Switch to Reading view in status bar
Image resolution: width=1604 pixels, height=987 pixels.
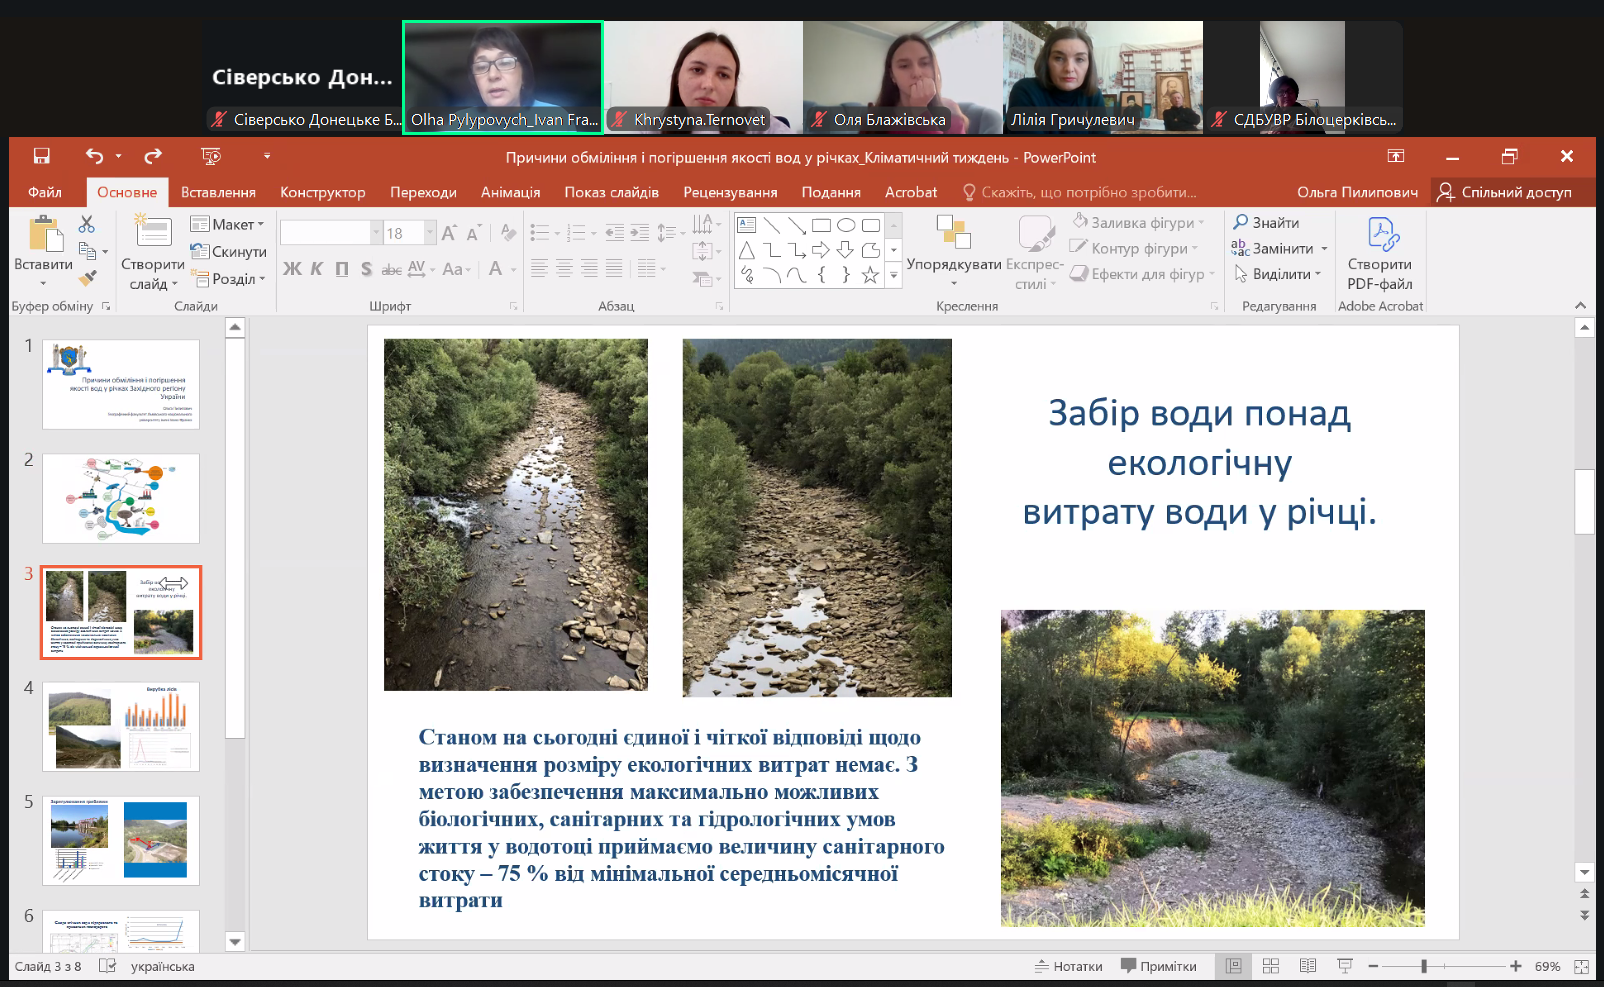point(1307,966)
